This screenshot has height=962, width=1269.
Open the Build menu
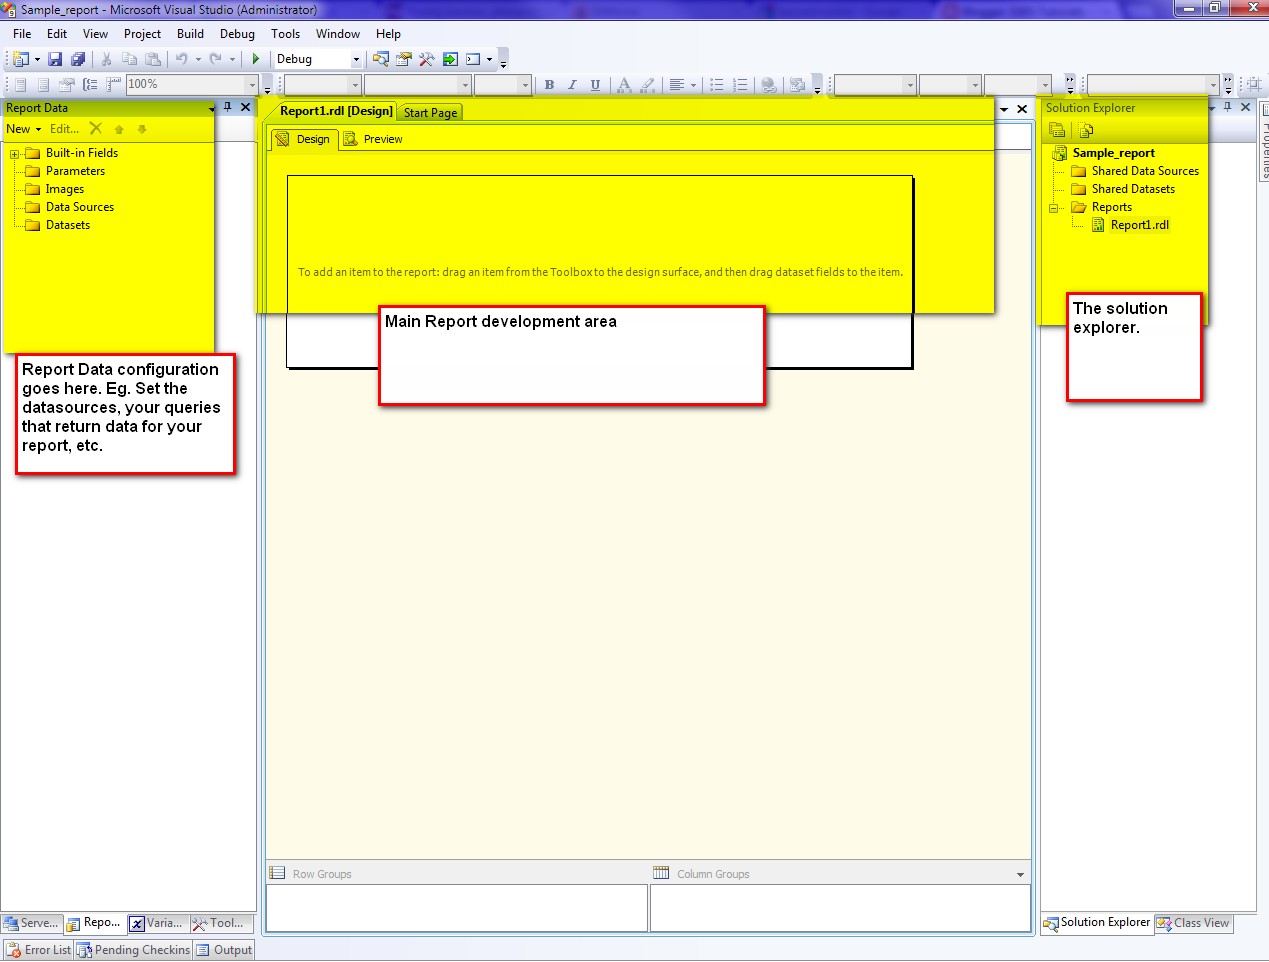click(x=190, y=34)
